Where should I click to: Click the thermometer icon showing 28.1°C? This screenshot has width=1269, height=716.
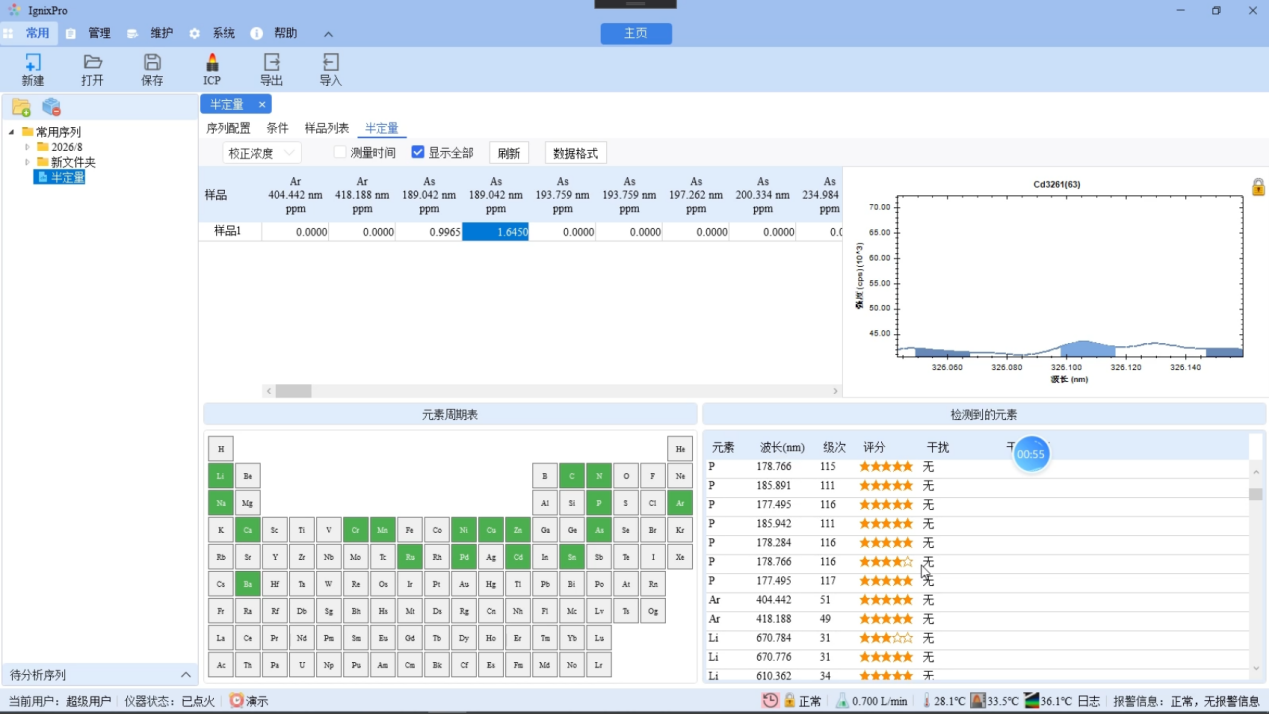[x=926, y=701]
